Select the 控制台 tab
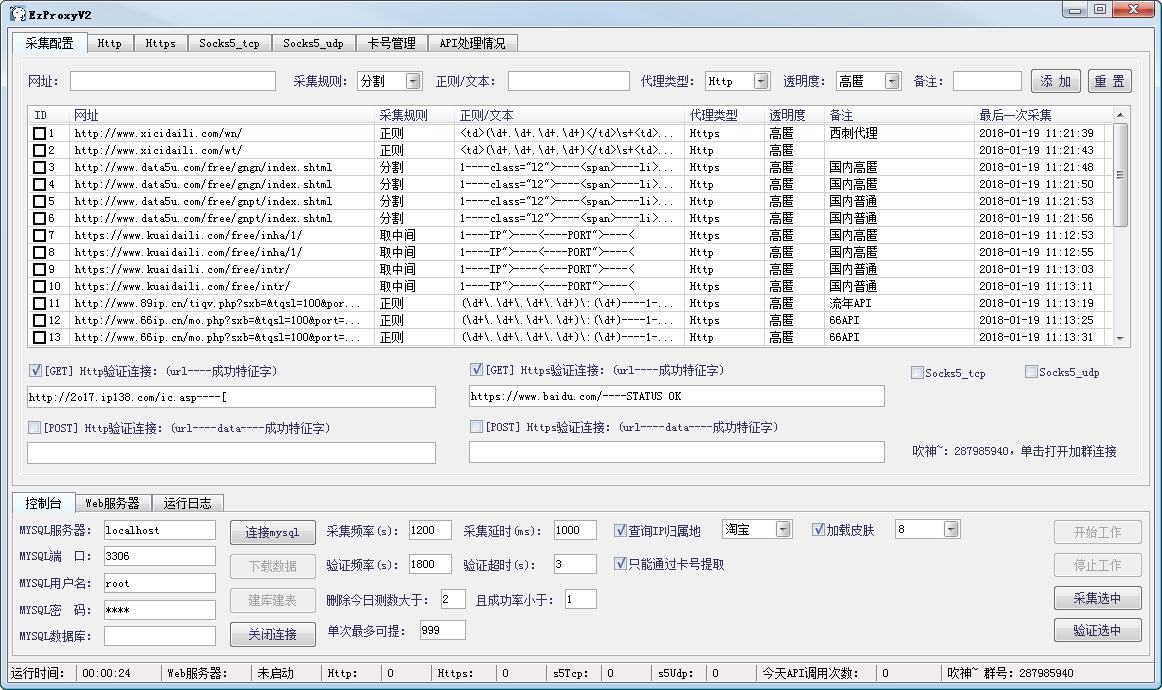This screenshot has width=1162, height=690. (x=44, y=502)
